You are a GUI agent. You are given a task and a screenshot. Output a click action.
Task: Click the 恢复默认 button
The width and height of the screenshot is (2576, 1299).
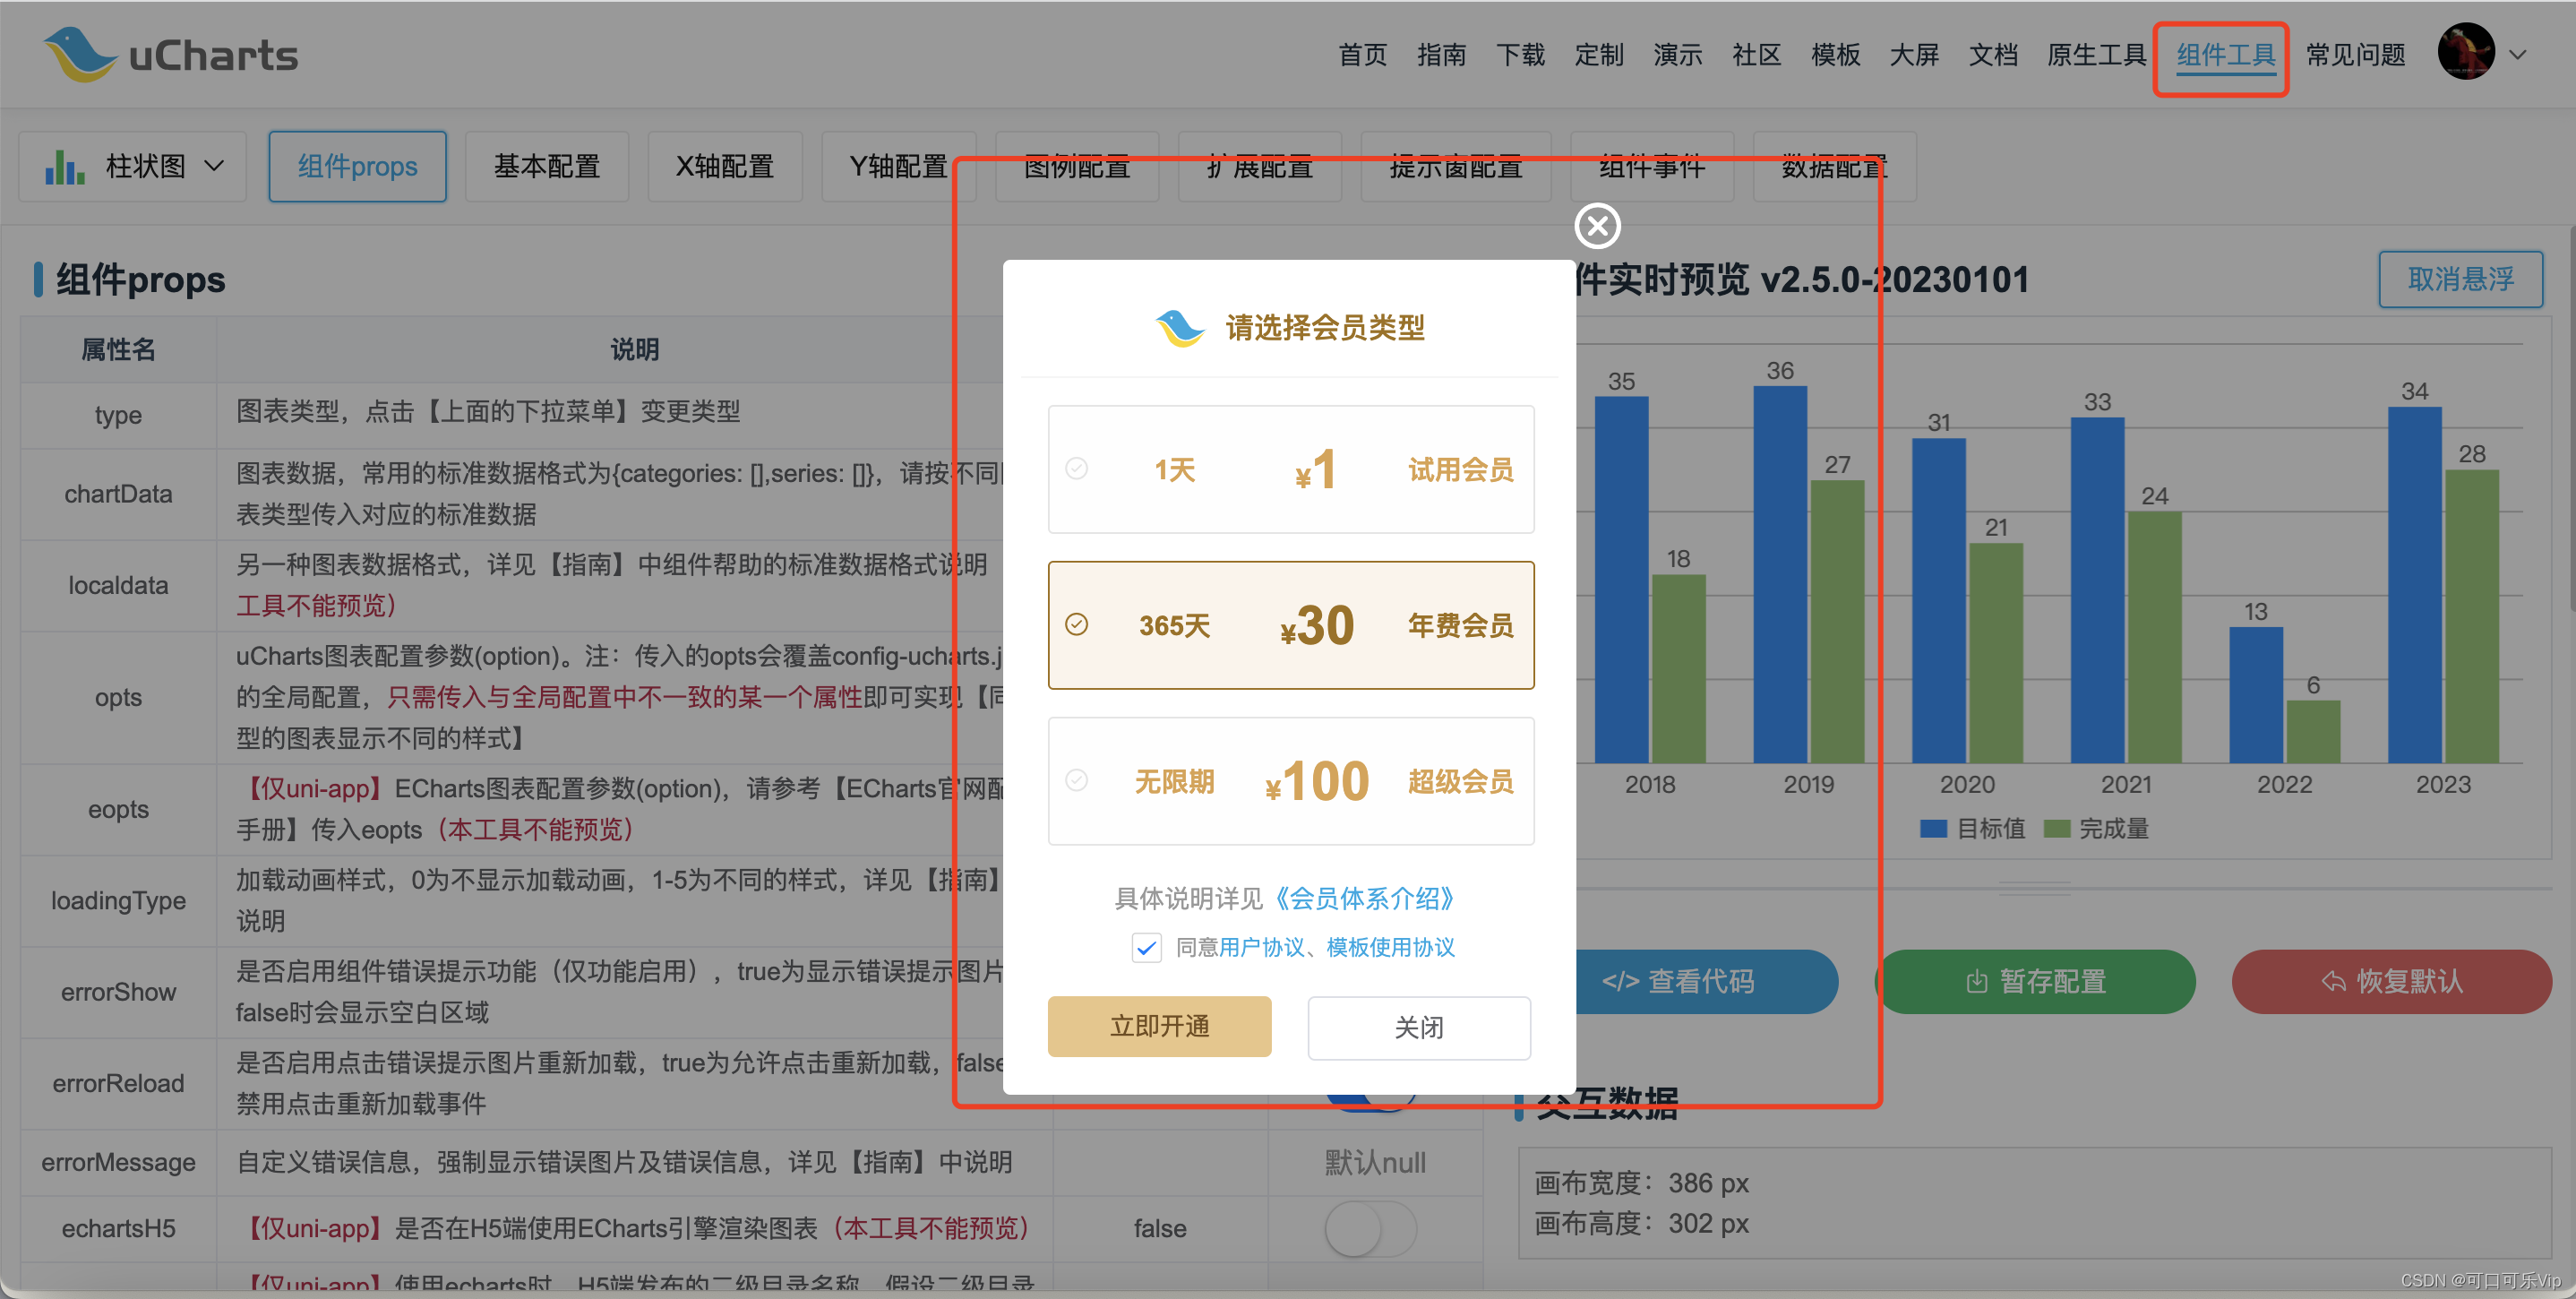click(2391, 981)
